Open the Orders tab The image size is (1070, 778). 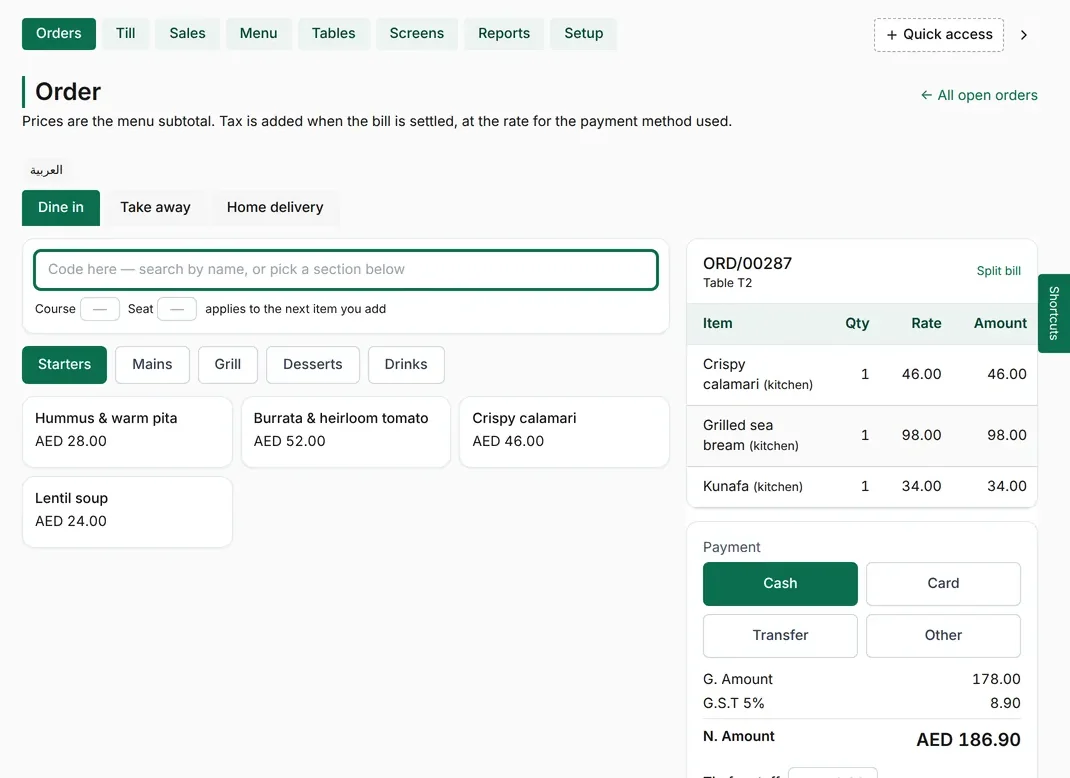click(x=59, y=33)
